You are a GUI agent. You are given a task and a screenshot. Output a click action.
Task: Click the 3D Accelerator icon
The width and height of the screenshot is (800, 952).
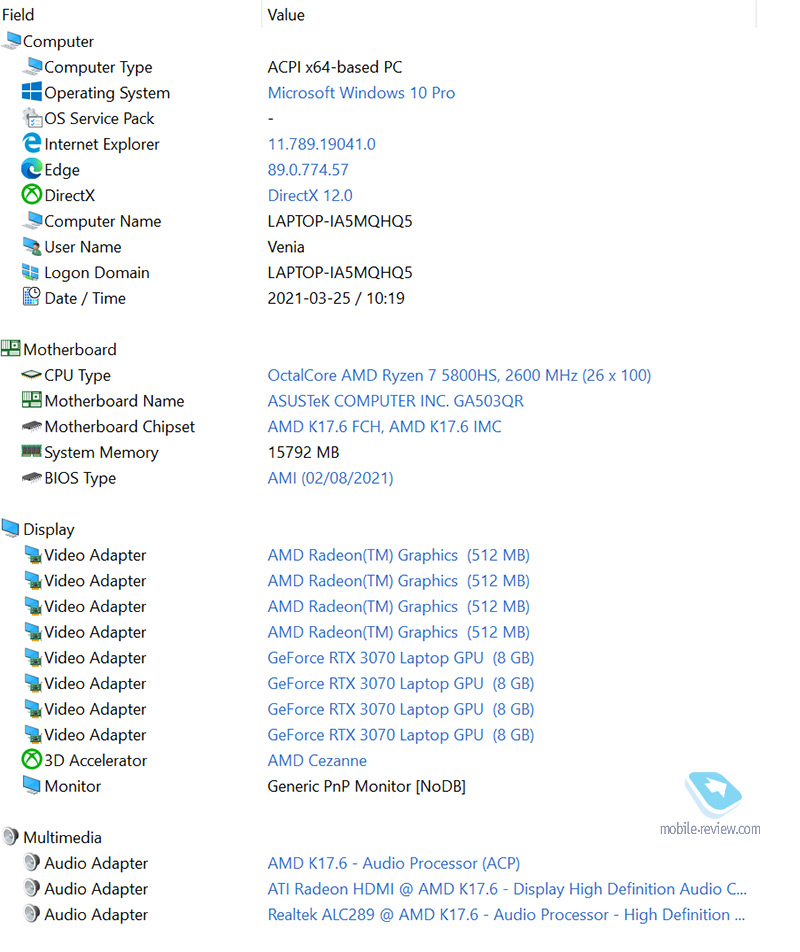pyautogui.click(x=32, y=760)
